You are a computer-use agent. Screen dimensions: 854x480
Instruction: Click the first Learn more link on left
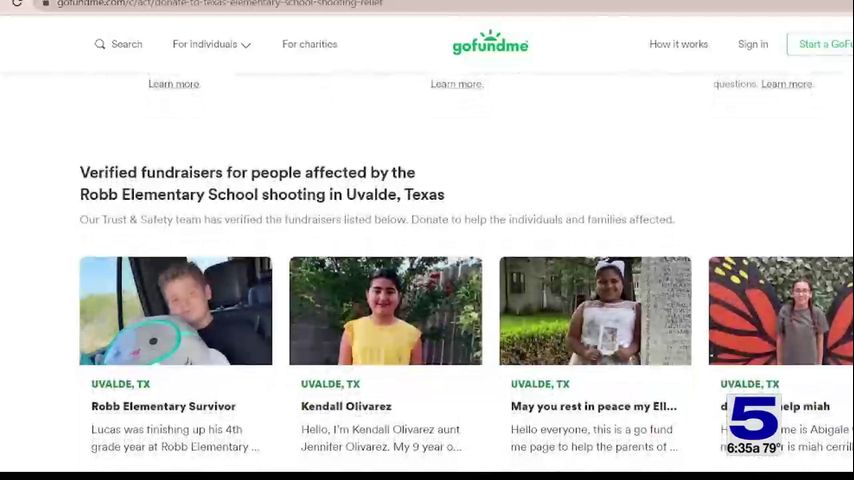(174, 84)
